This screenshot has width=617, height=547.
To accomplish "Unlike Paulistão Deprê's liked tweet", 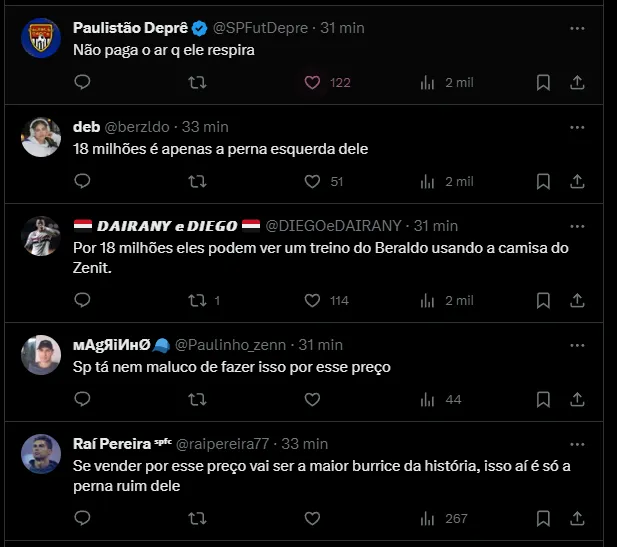I will (x=313, y=83).
